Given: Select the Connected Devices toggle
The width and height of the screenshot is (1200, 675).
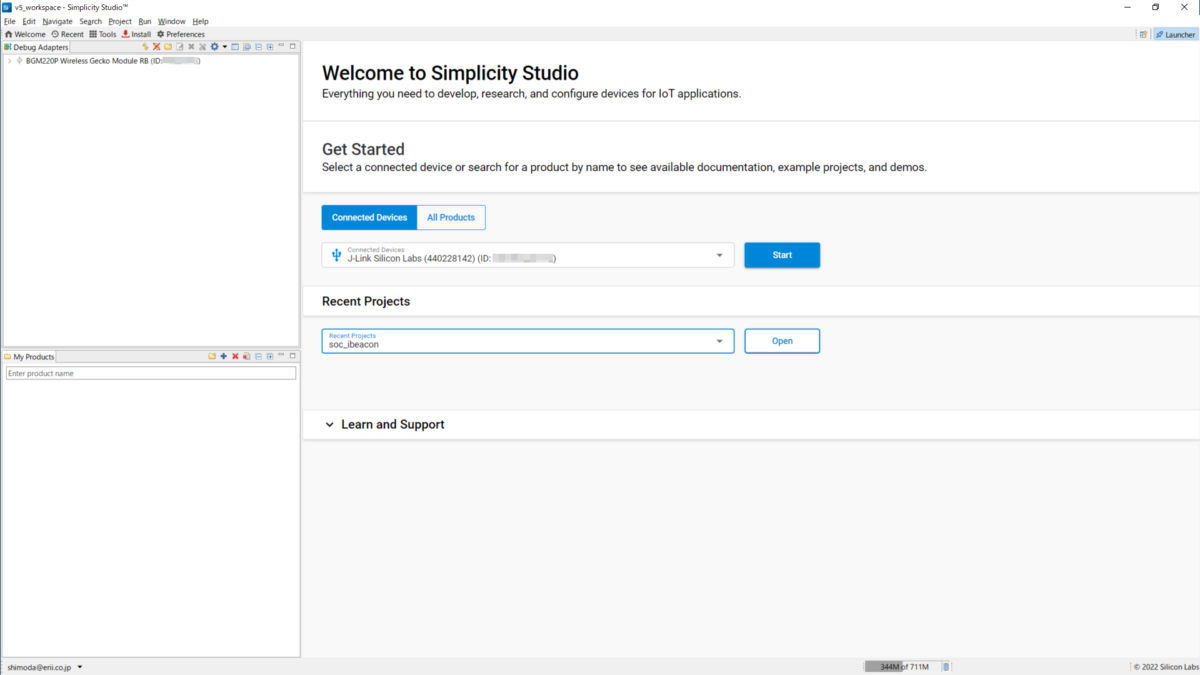Looking at the screenshot, I should click(x=369, y=217).
